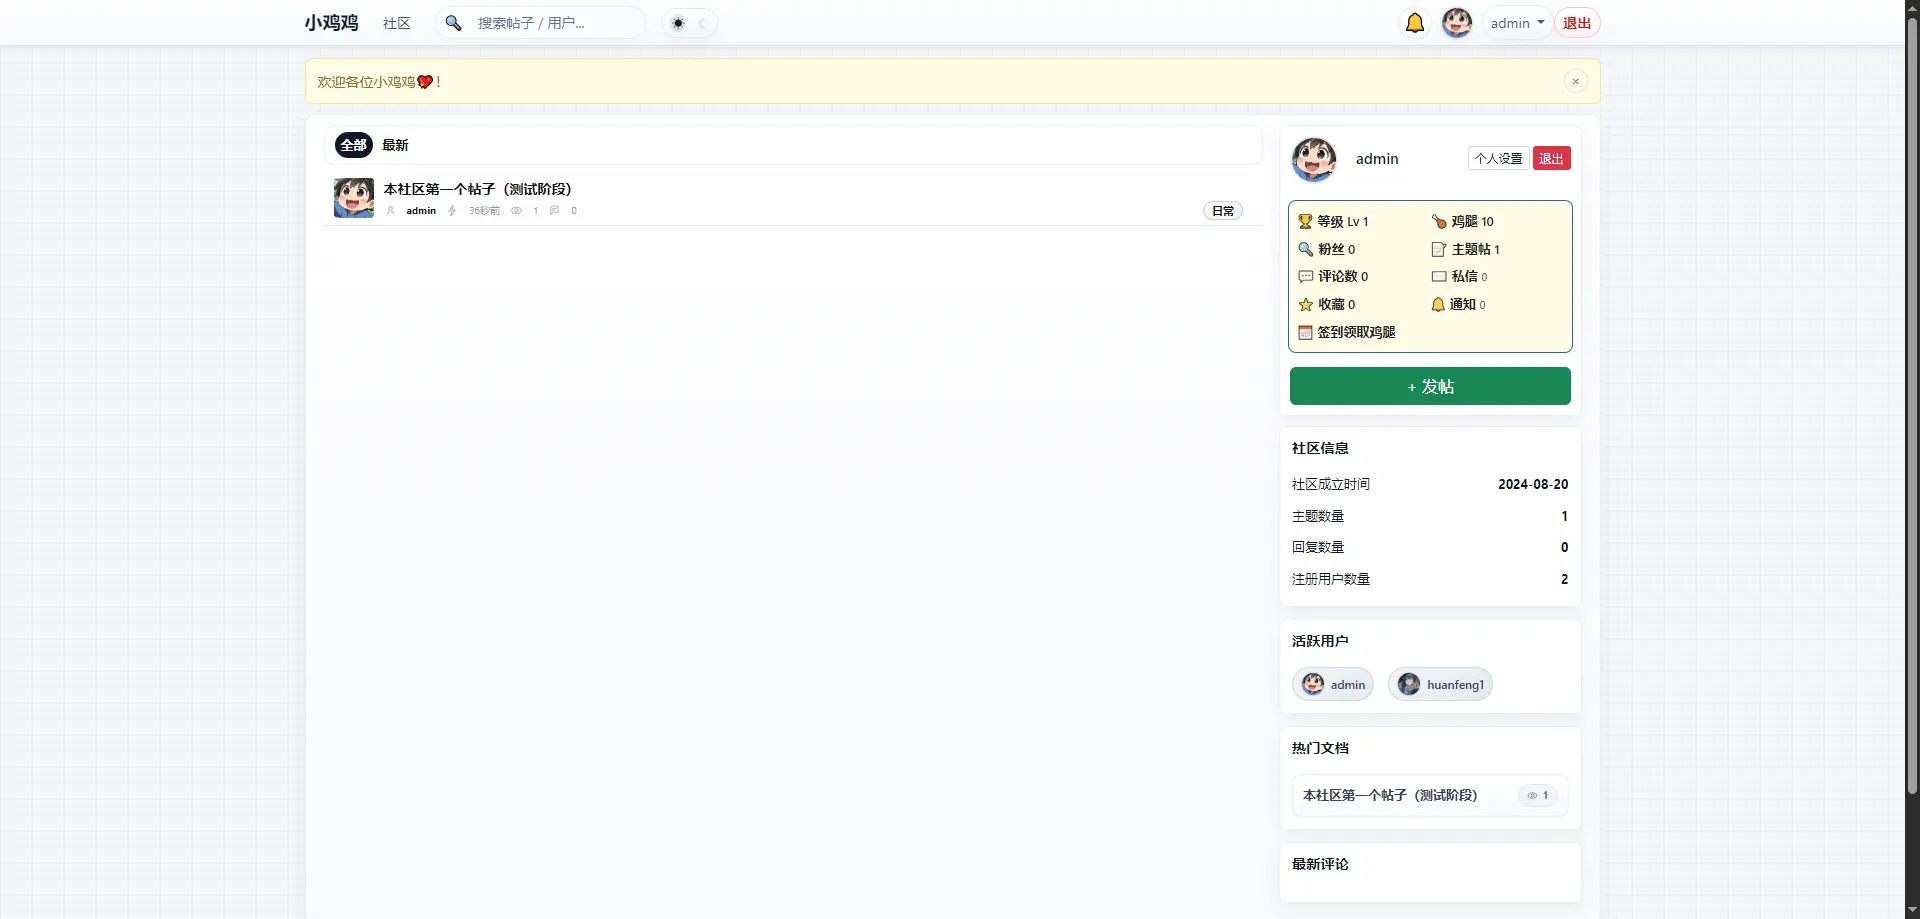Open sidebar profile name admin
This screenshot has height=919, width=1920.
1377,159
